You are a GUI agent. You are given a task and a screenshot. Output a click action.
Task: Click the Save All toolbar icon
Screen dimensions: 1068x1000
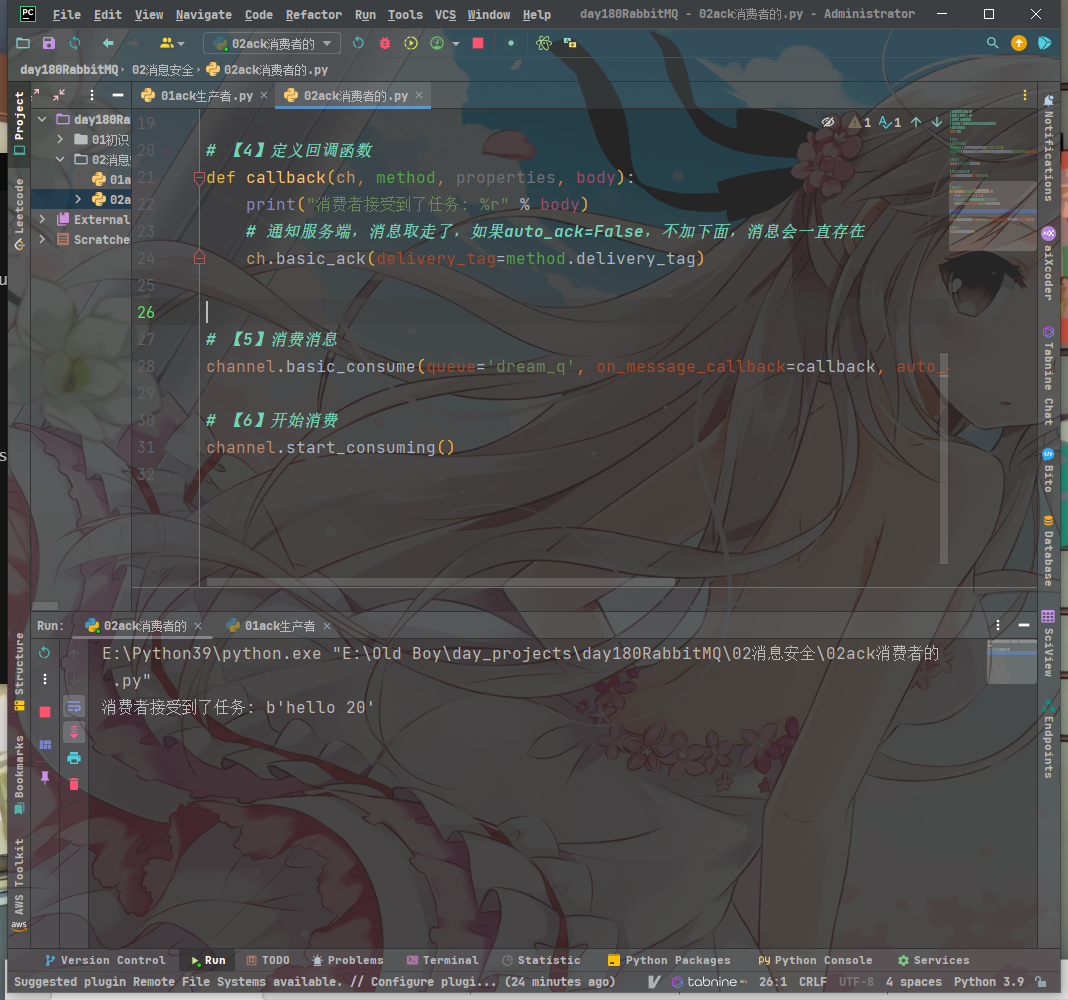tap(48, 44)
